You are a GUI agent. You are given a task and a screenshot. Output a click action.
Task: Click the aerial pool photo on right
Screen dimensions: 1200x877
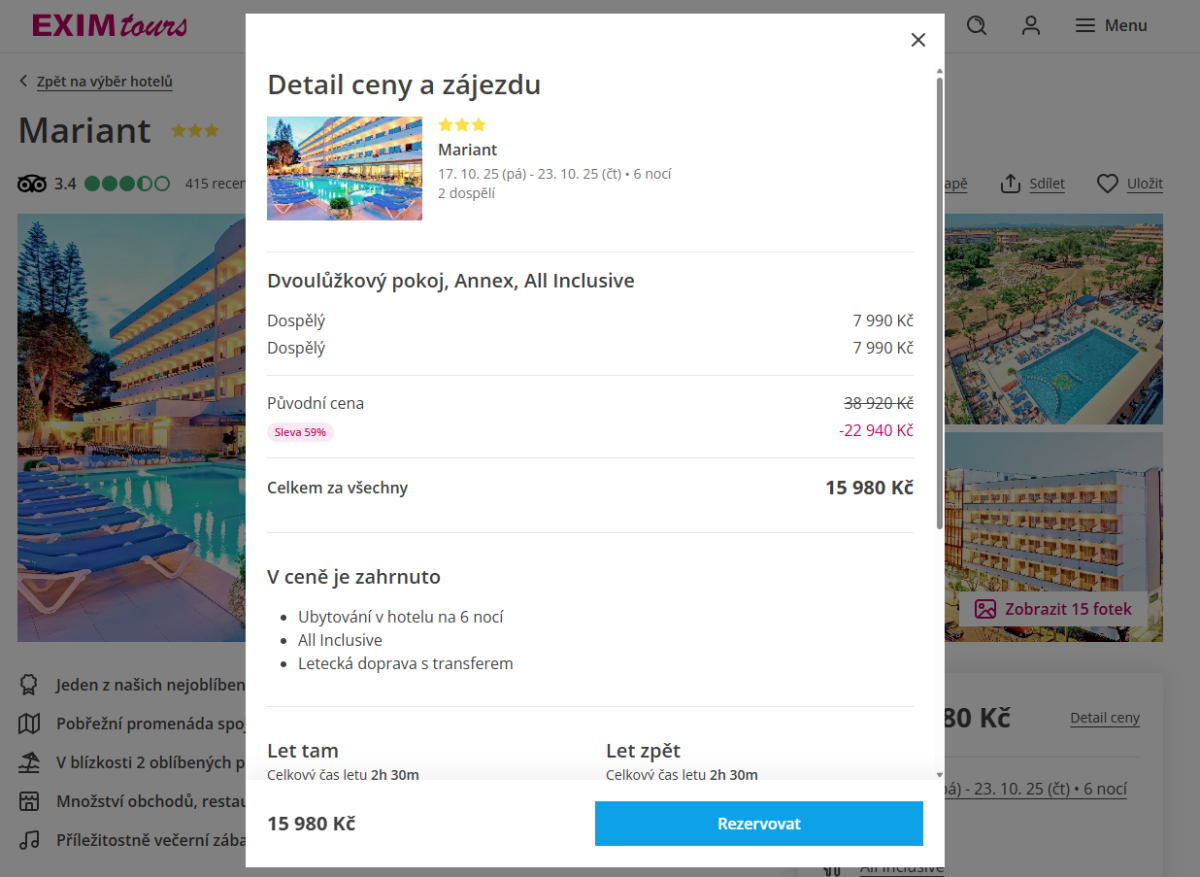pos(1053,320)
